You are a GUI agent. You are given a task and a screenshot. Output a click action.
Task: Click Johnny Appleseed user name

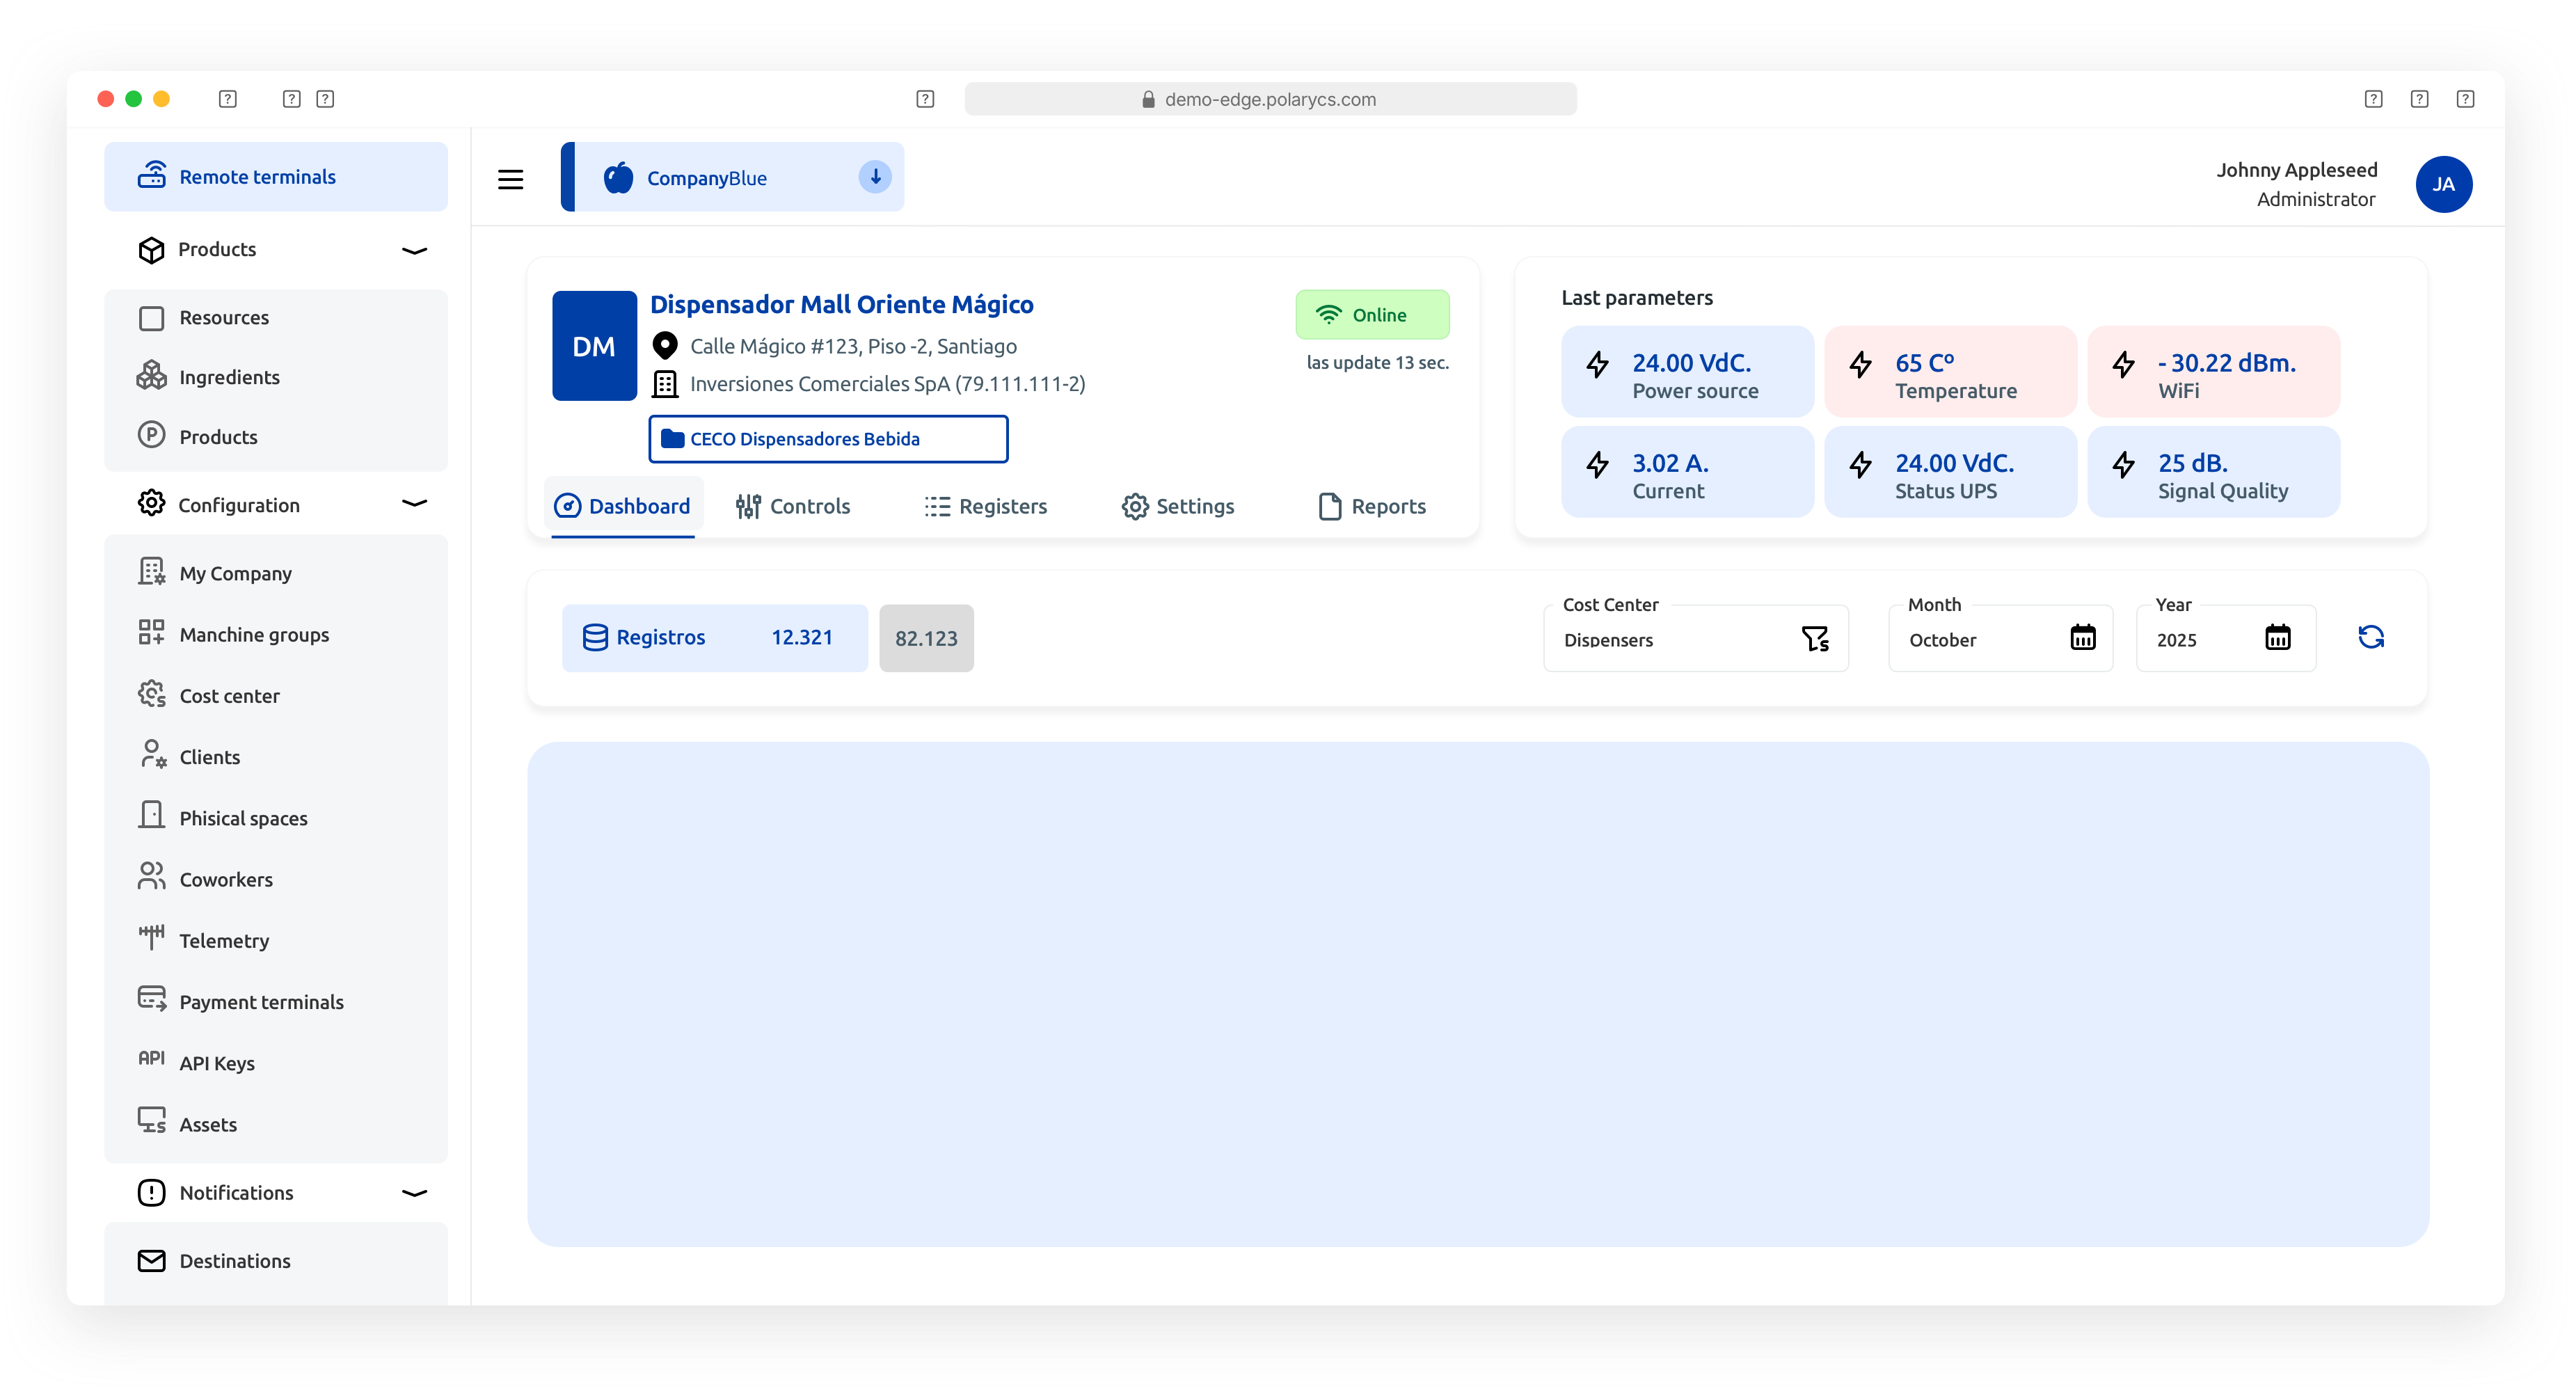[2296, 170]
